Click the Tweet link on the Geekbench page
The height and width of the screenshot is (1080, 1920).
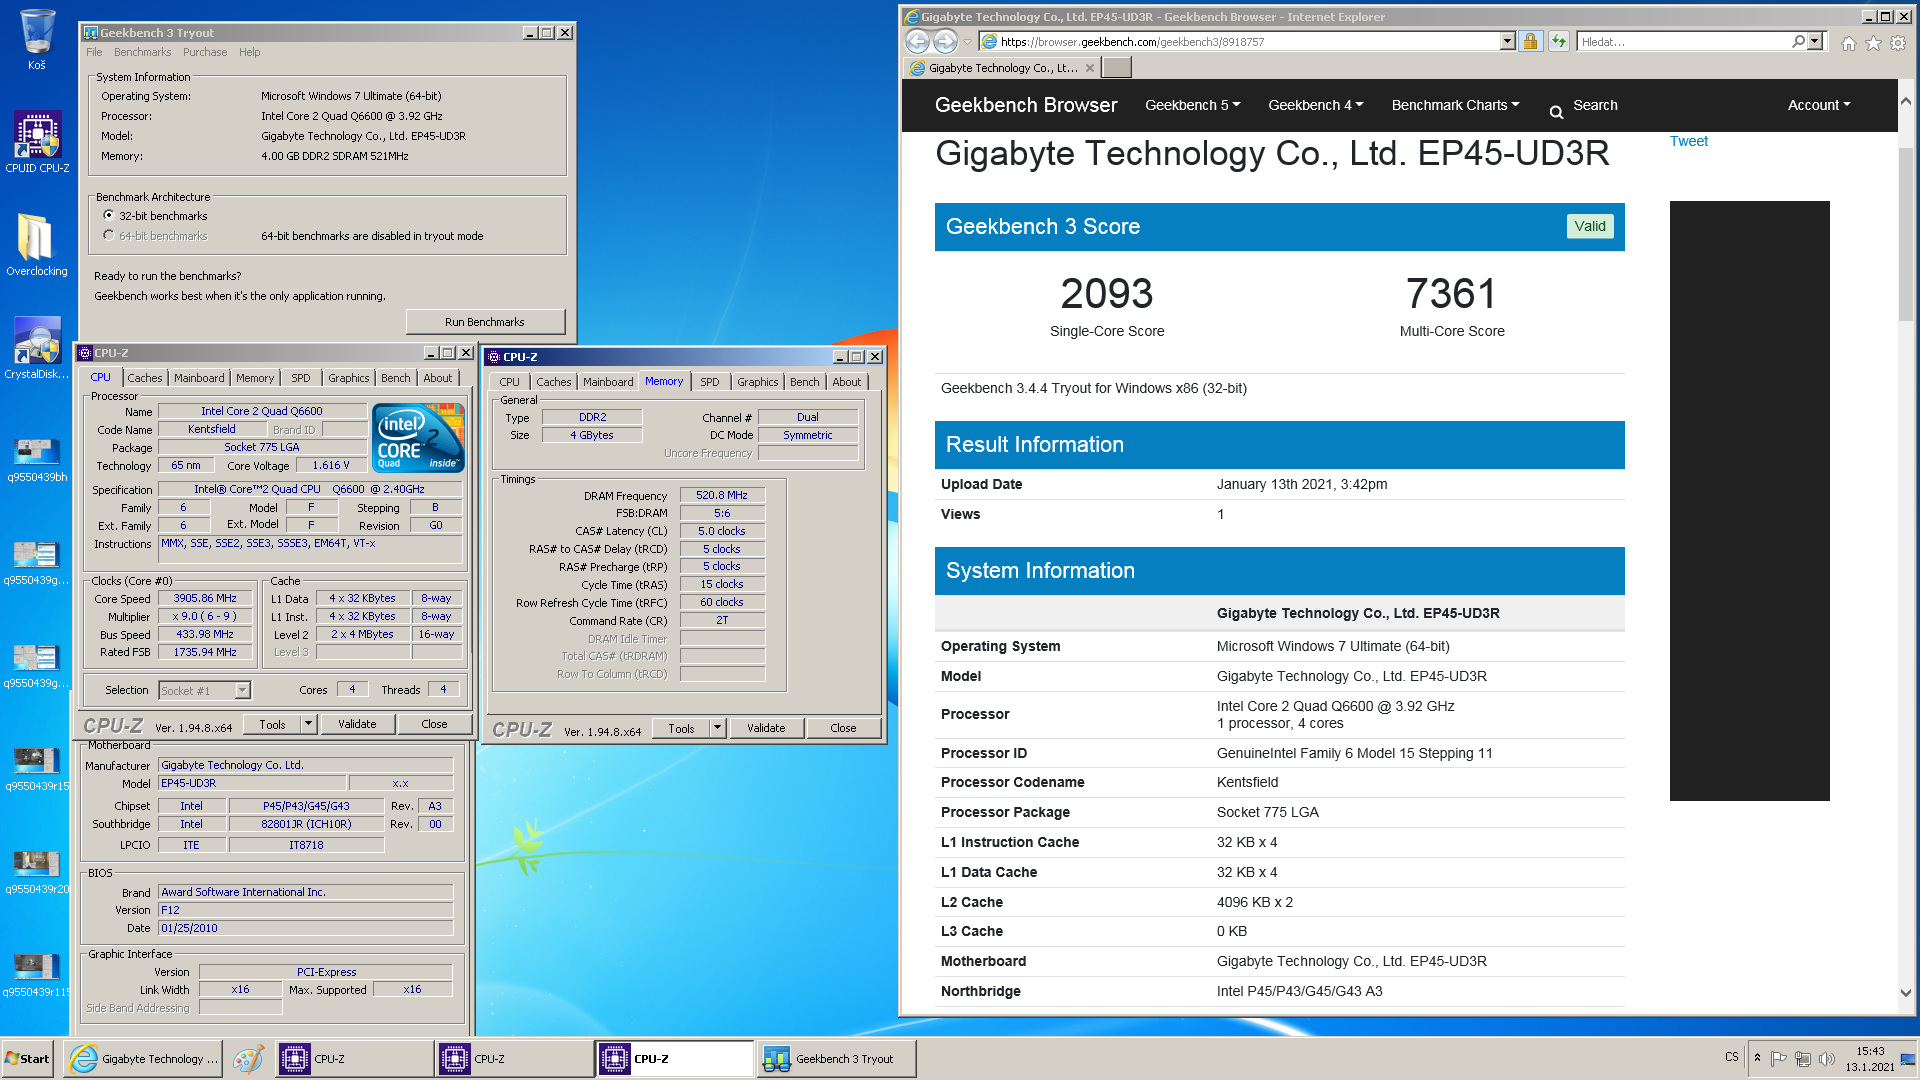[1689, 141]
